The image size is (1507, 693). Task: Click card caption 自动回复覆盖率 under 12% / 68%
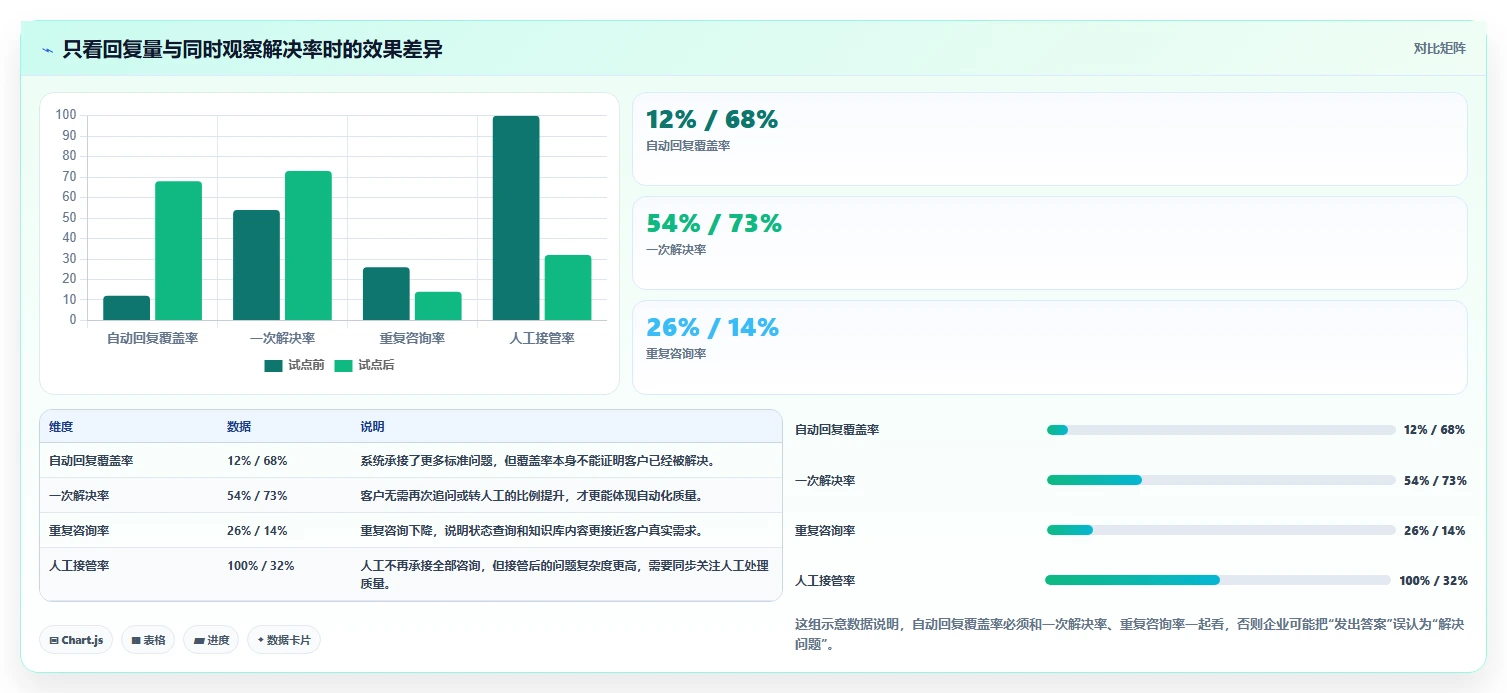689,146
